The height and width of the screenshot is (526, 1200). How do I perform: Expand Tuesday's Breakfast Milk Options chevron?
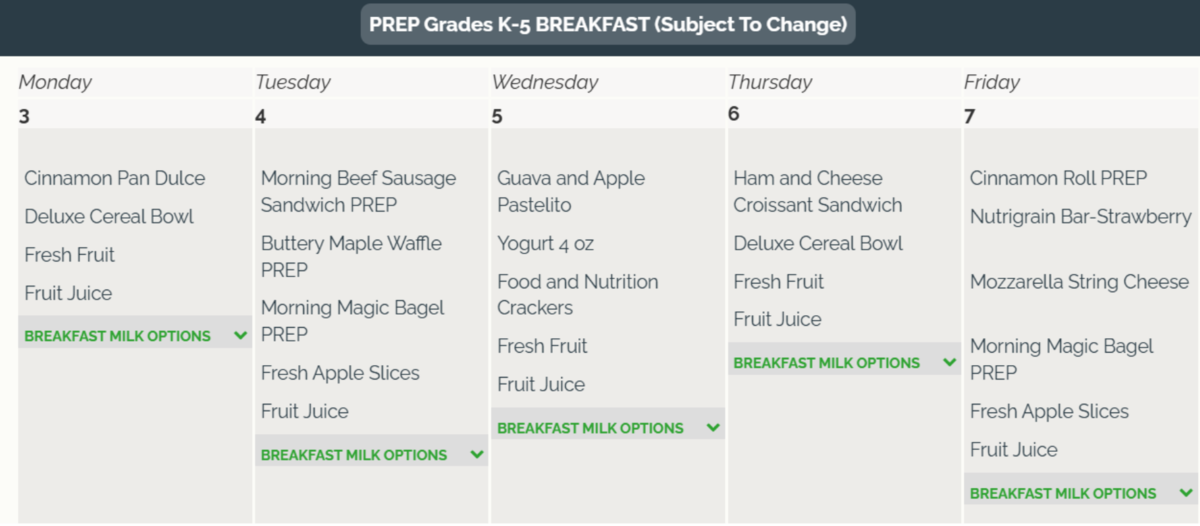coord(477,455)
